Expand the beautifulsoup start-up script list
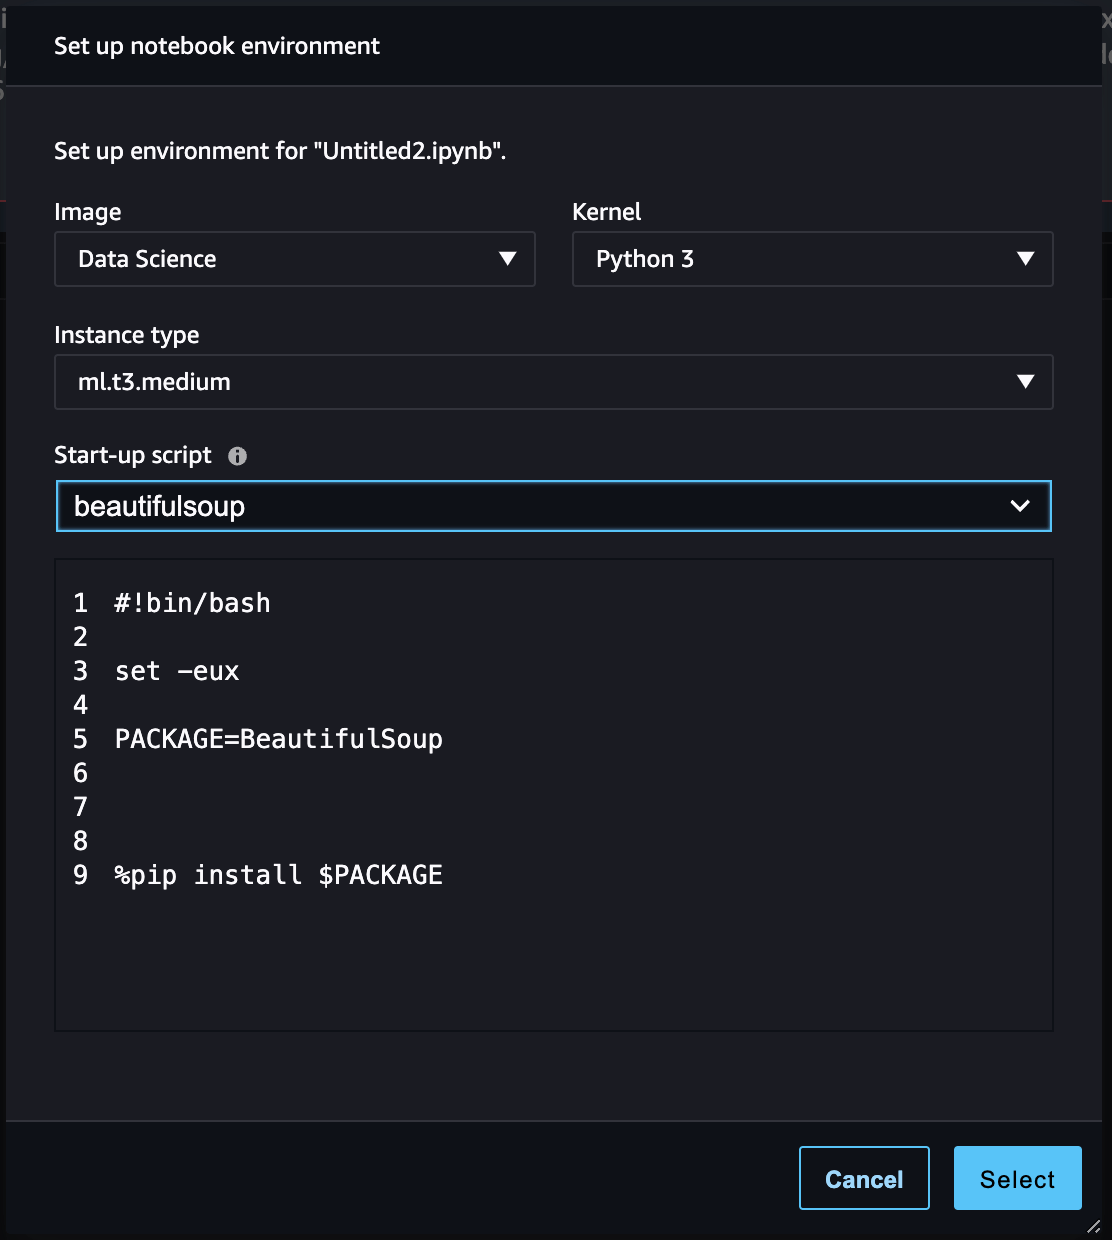Image resolution: width=1112 pixels, height=1240 pixels. (553, 506)
